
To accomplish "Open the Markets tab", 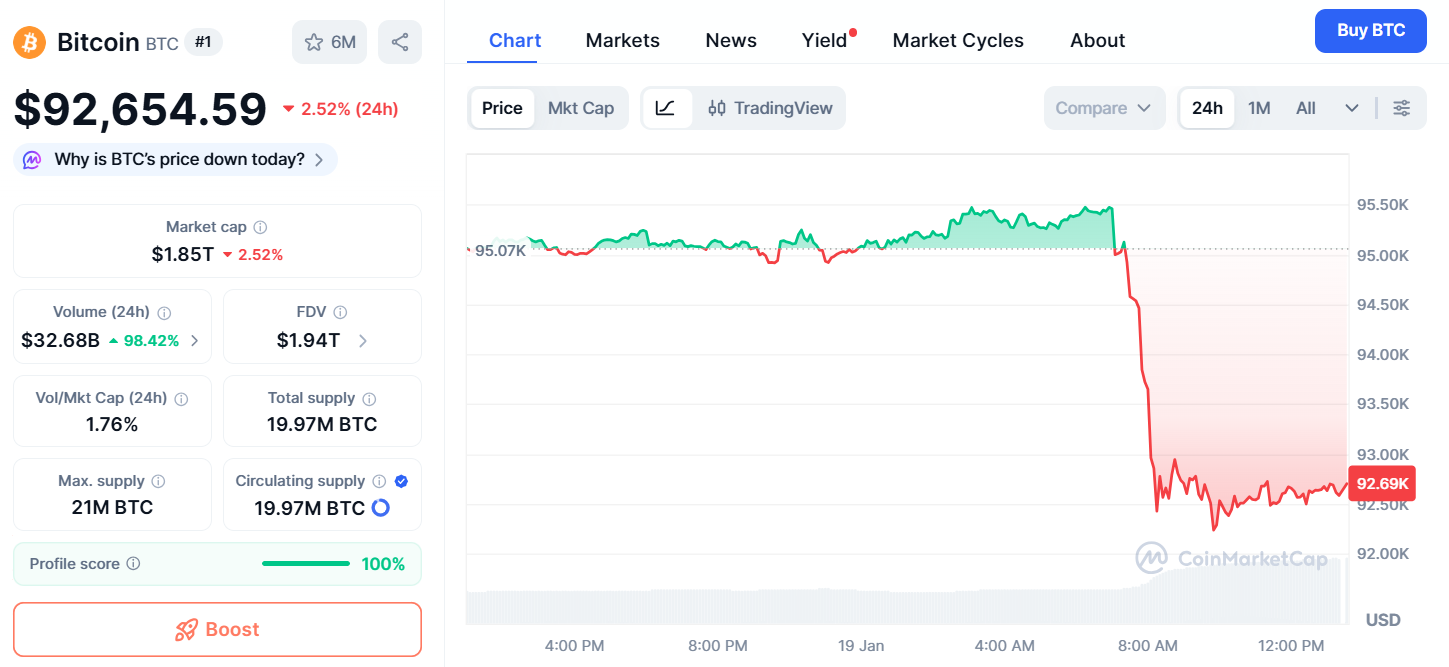I will click(x=622, y=40).
